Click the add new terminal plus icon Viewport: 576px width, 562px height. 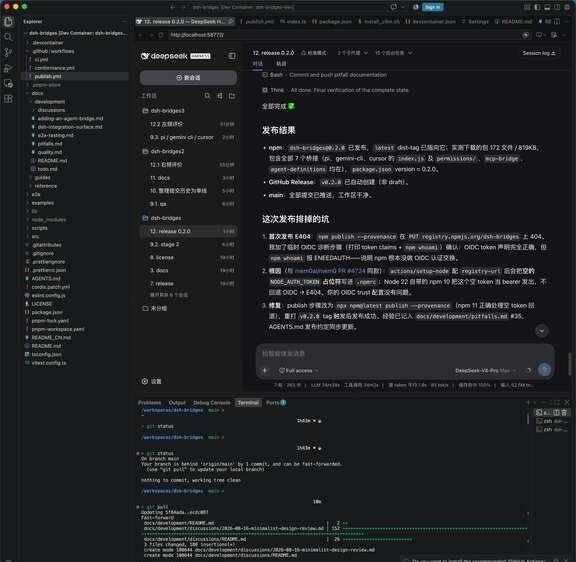[x=528, y=403]
